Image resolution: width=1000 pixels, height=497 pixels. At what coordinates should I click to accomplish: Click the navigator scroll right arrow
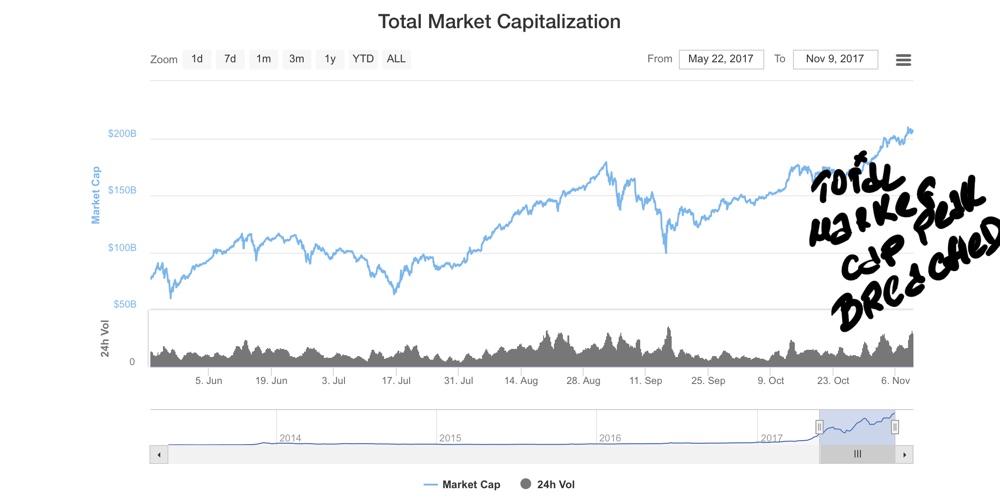[904, 454]
